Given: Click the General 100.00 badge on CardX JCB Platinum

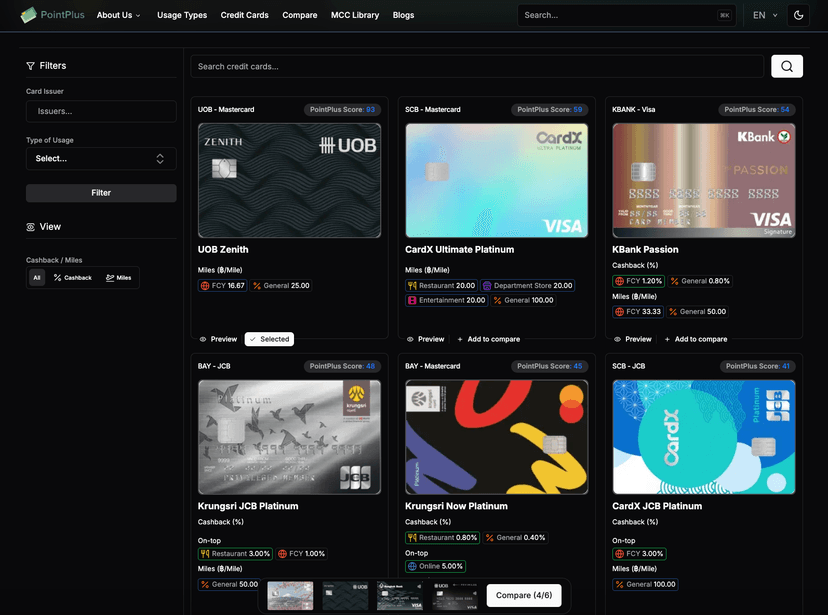Looking at the screenshot, I should [645, 584].
